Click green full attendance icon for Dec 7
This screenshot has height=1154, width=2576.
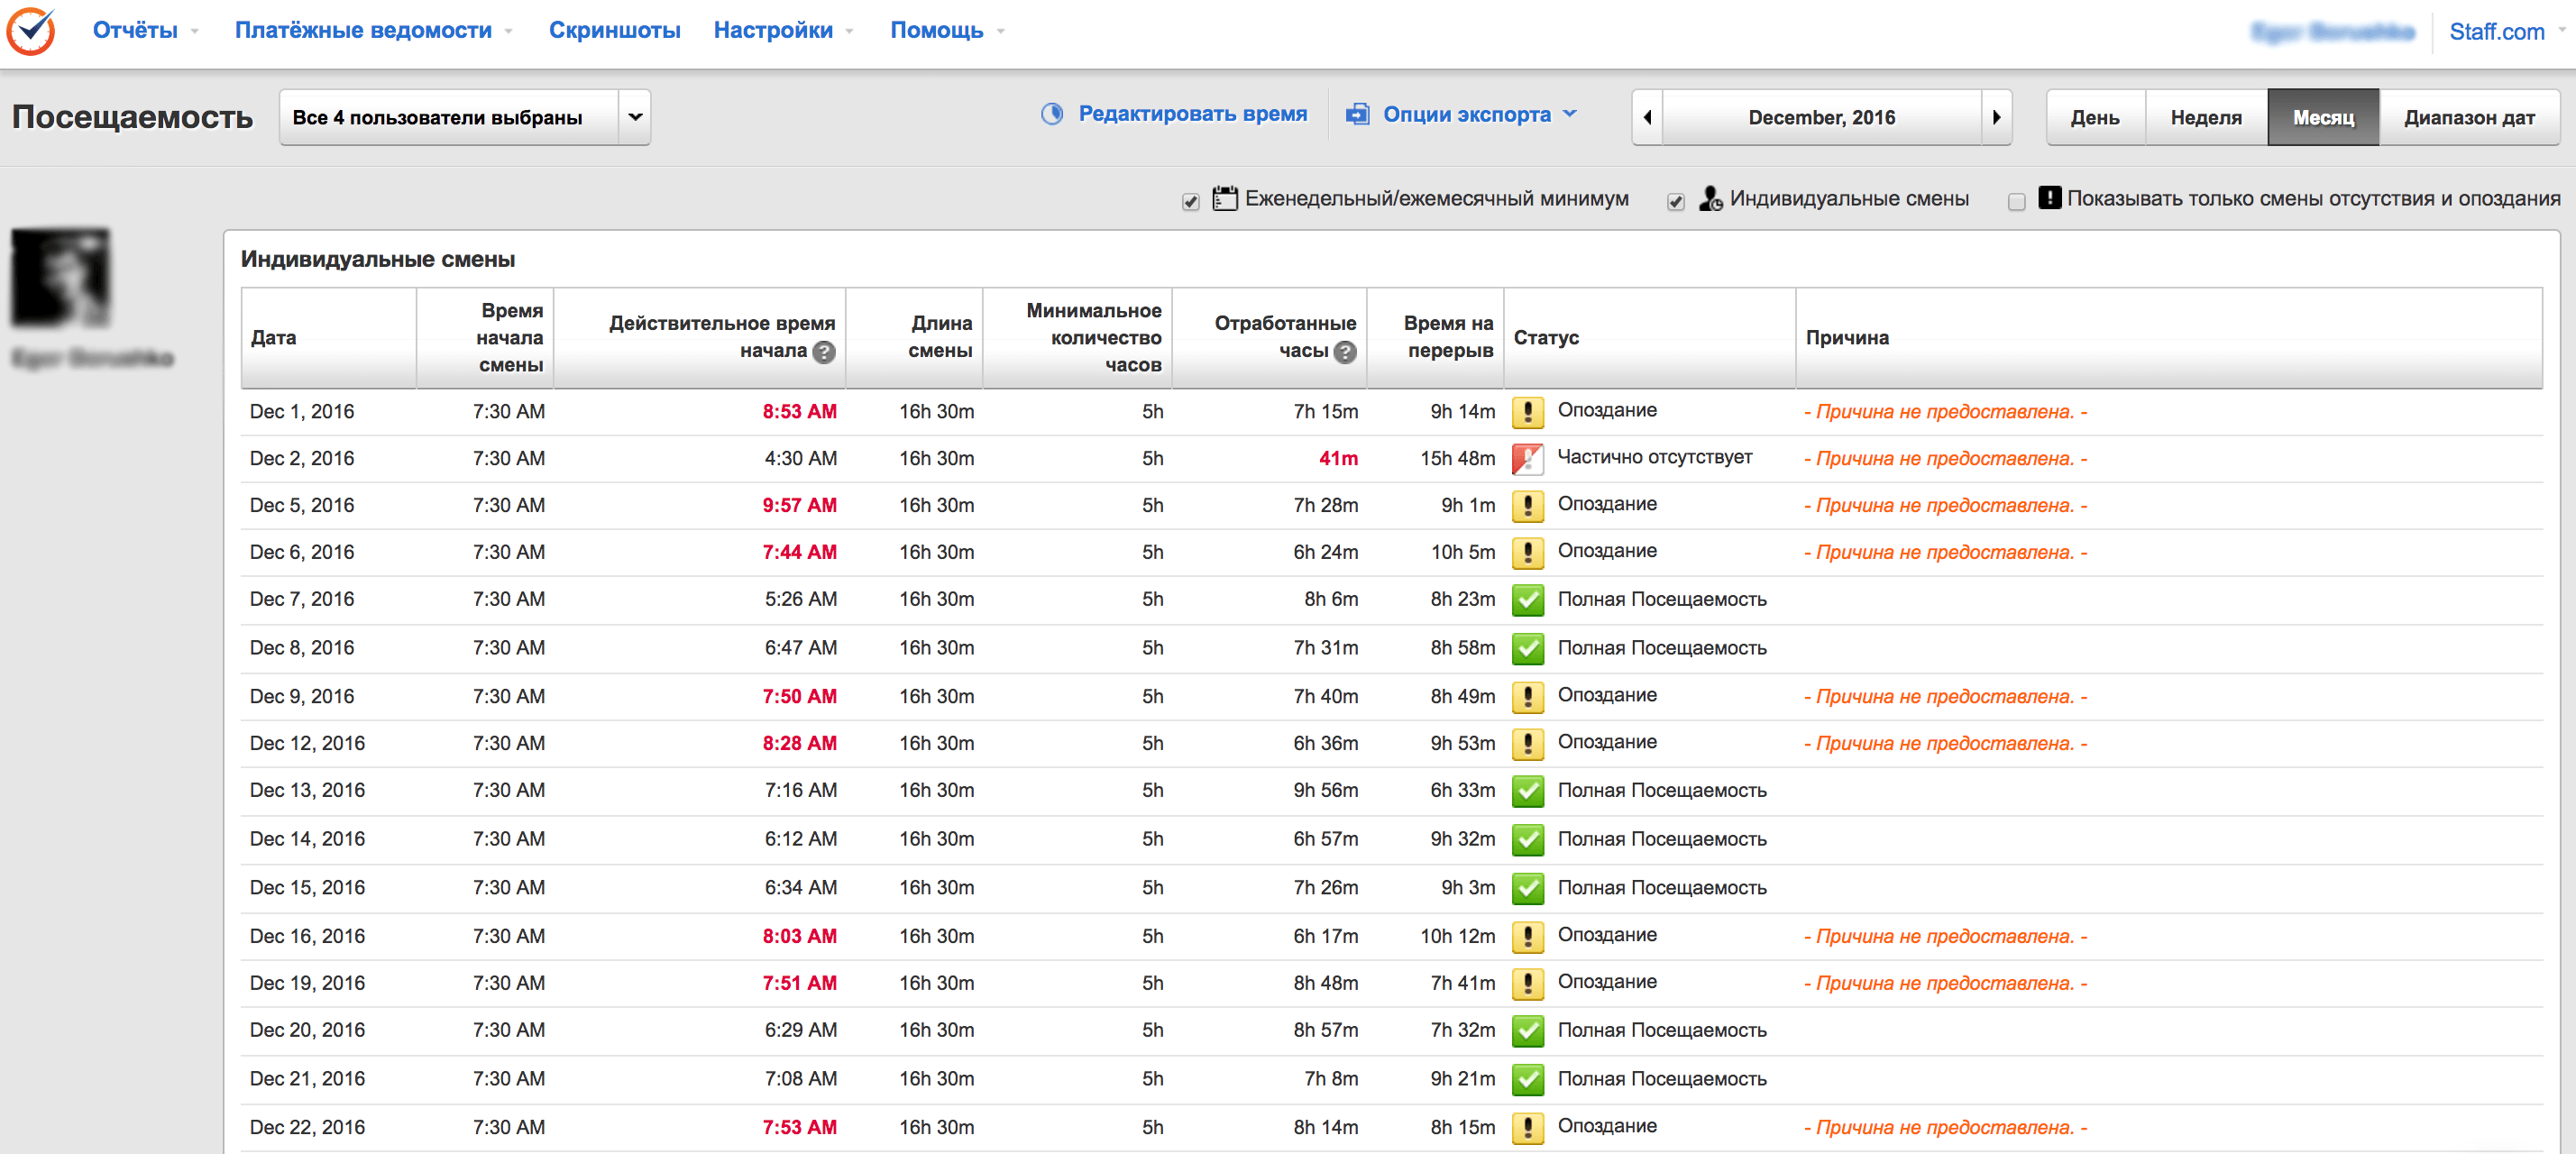pyautogui.click(x=1527, y=600)
